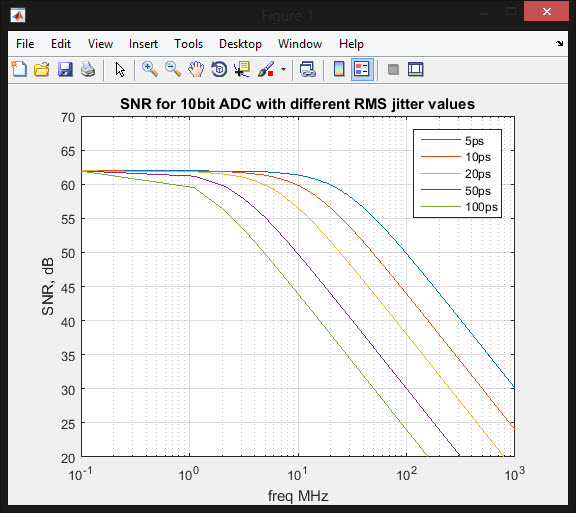This screenshot has width=576, height=513.
Task: Click the yellow 20ps legend line sample
Action: pyautogui.click(x=440, y=173)
